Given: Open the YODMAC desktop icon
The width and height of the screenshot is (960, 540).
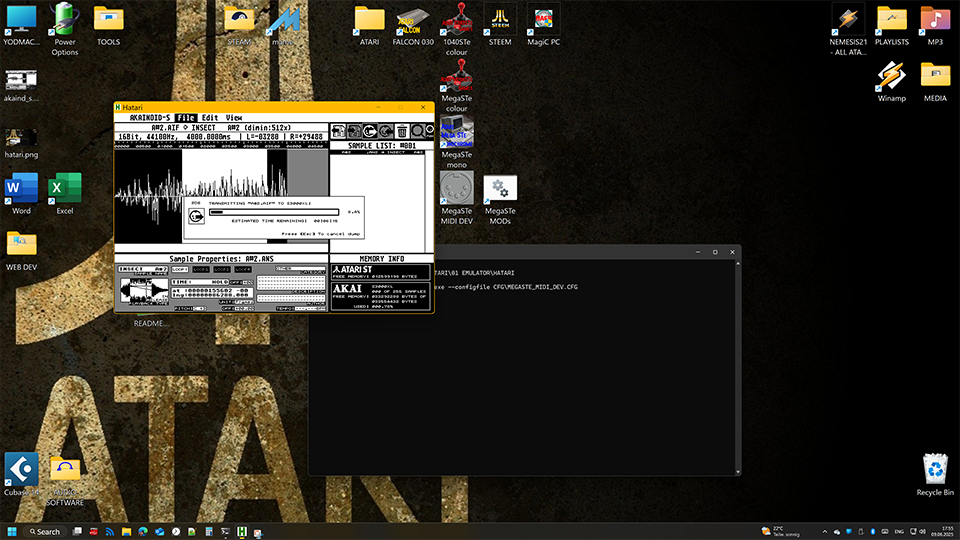Looking at the screenshot, I should pyautogui.click(x=21, y=26).
